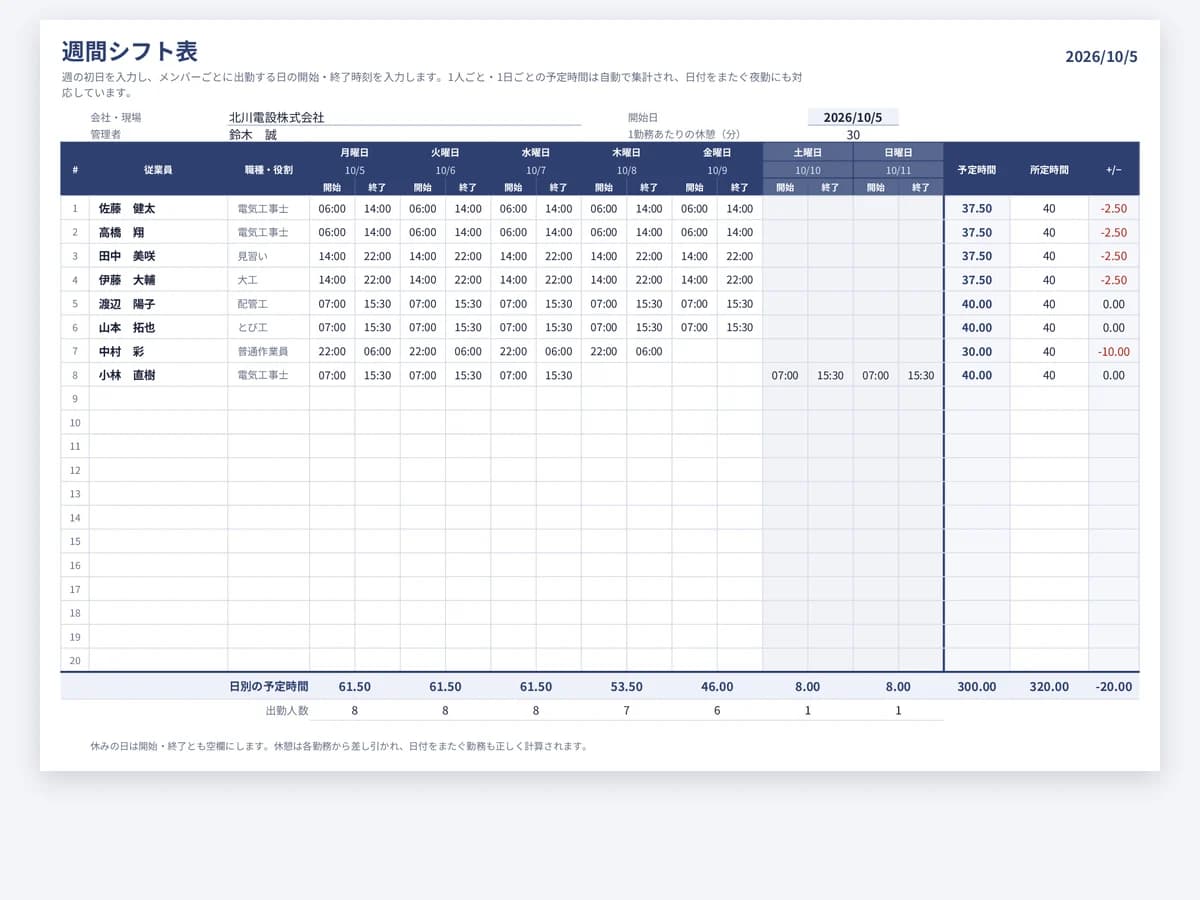Click 中村 彩's Friday start cell
Viewport: 1200px width, 900px height.
(694, 352)
